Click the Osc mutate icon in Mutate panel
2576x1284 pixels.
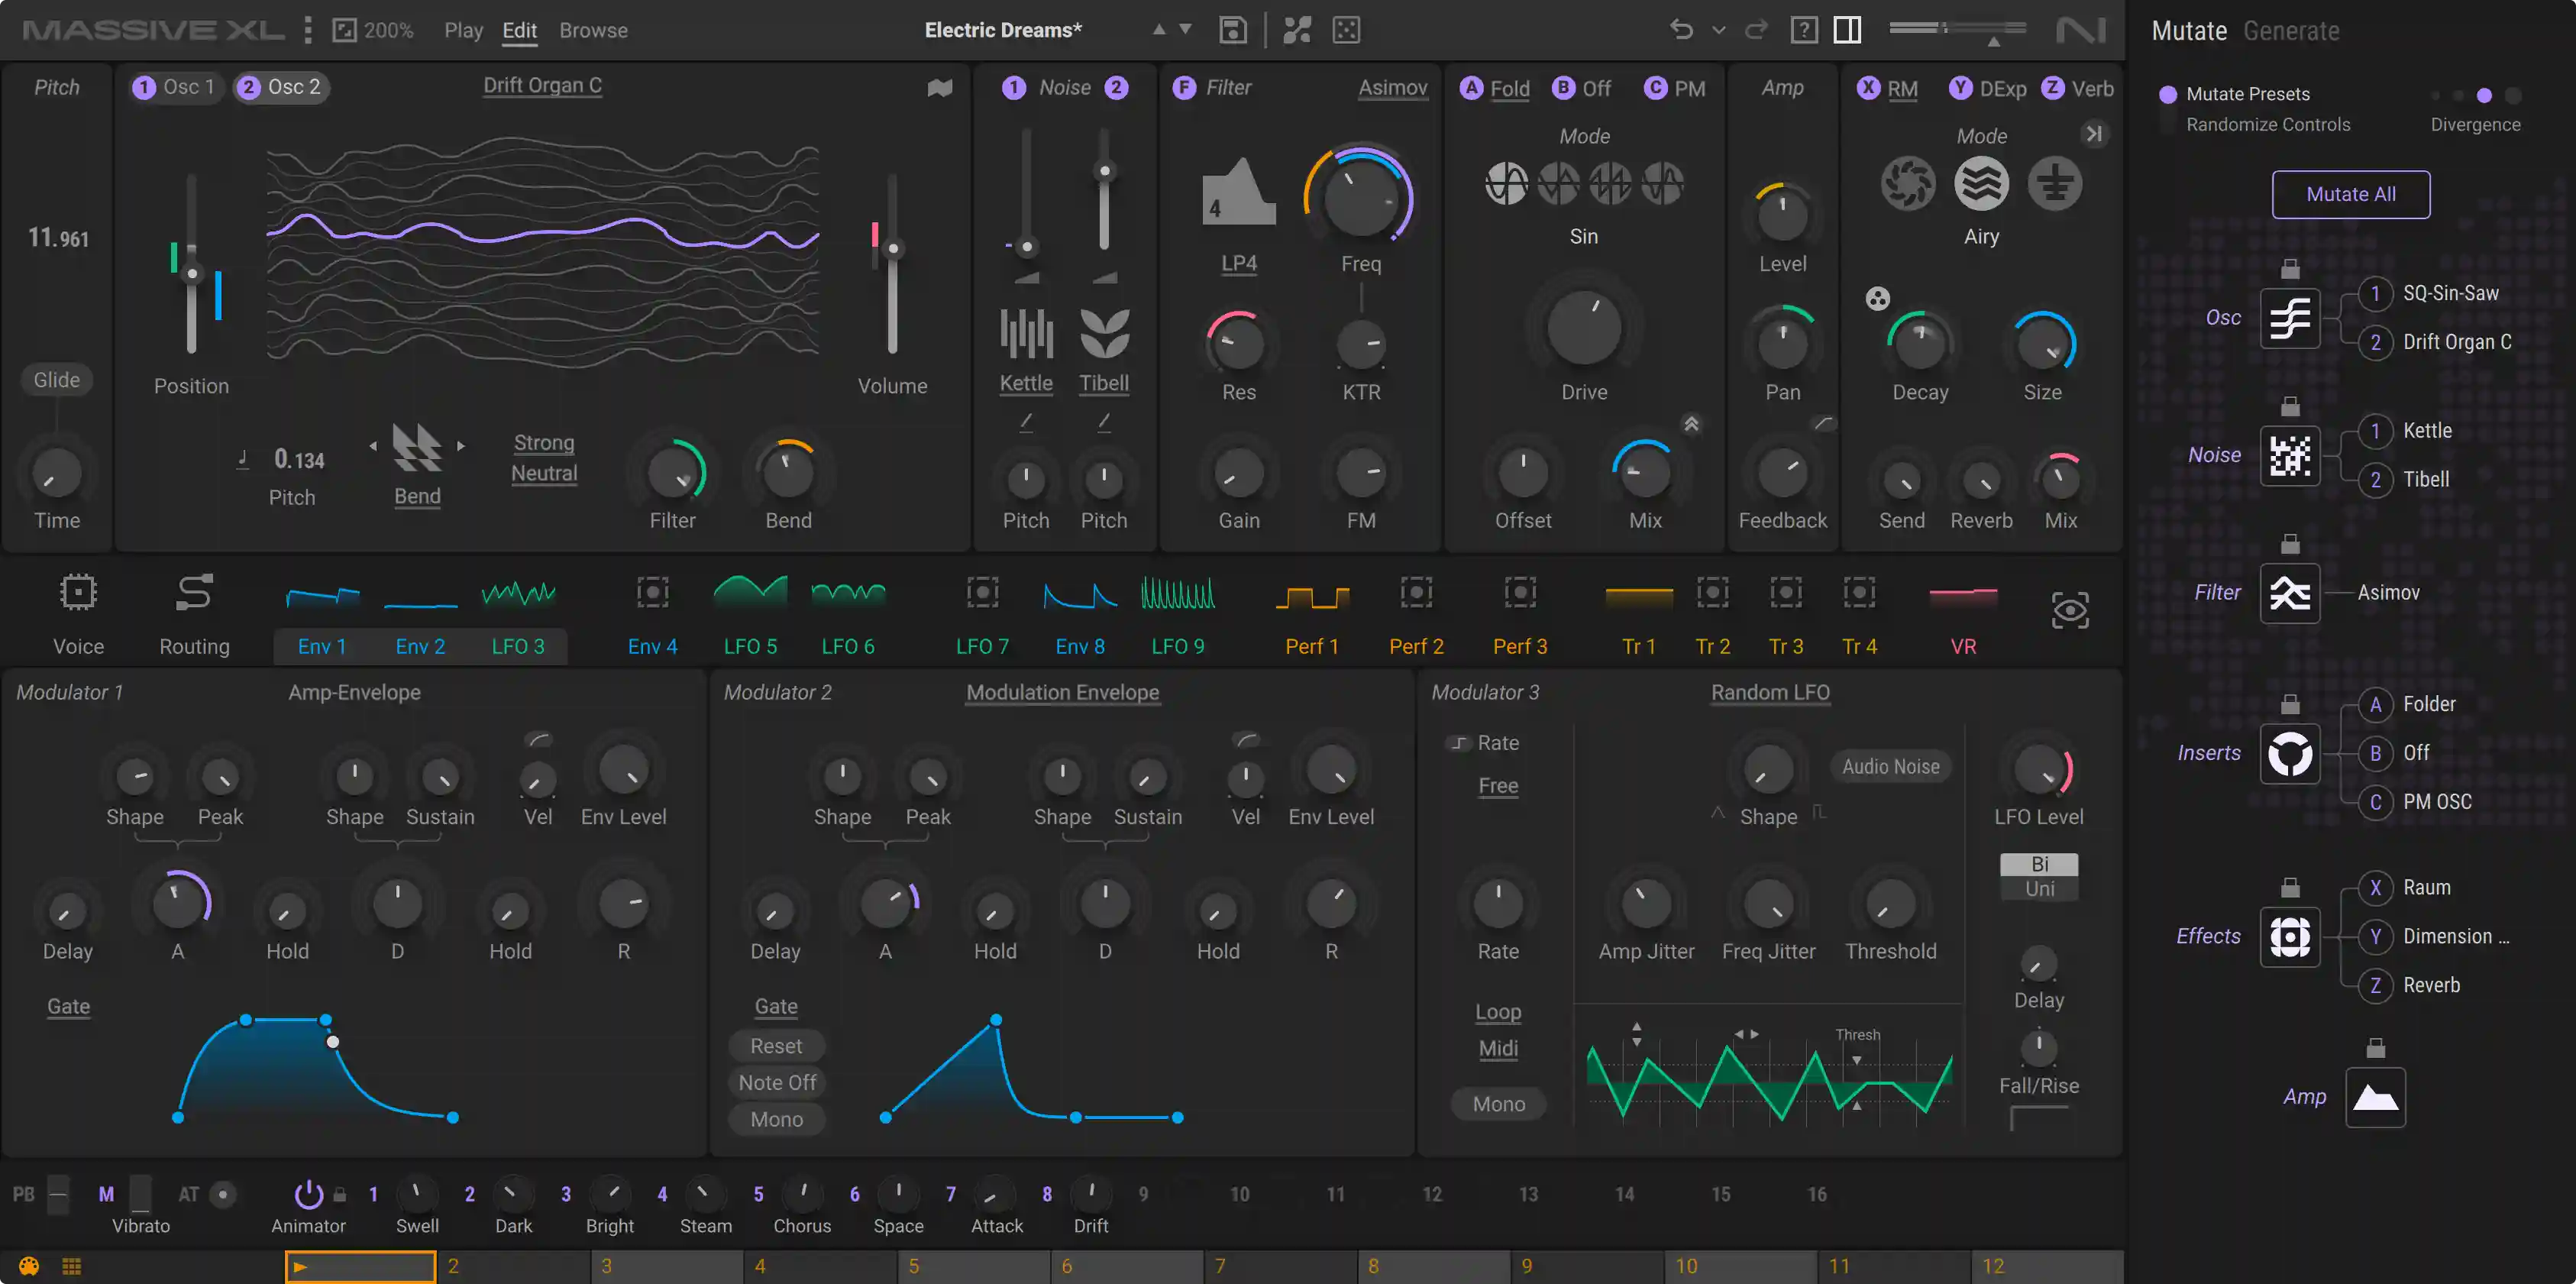[2290, 318]
